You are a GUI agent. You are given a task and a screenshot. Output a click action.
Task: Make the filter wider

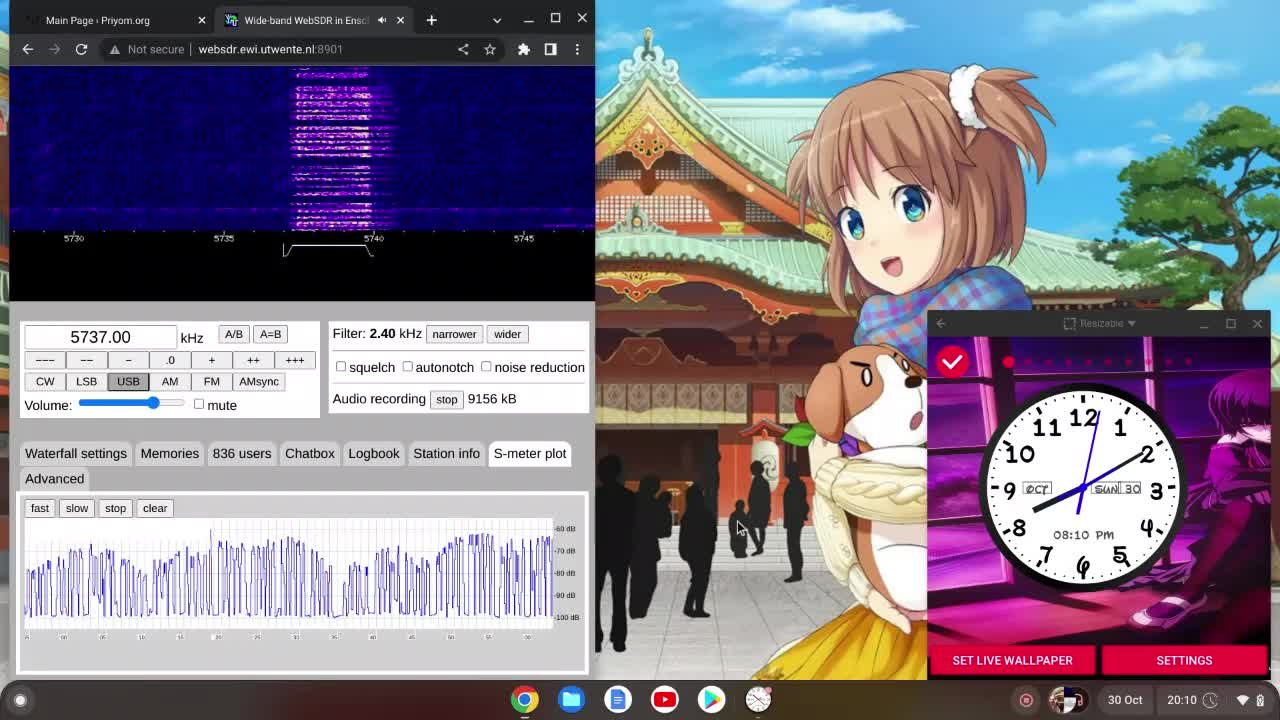coord(507,334)
